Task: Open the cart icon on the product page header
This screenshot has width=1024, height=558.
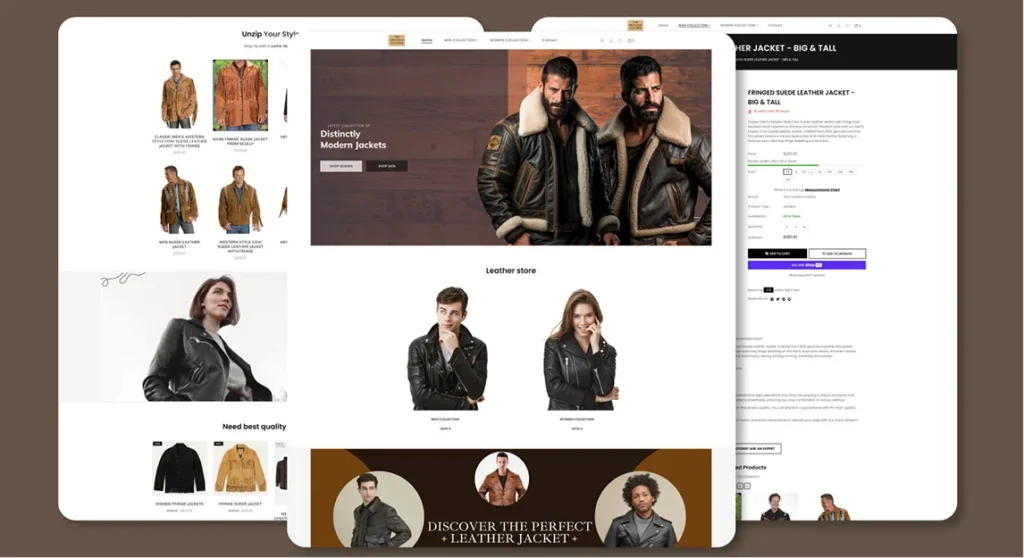Action: [856, 25]
